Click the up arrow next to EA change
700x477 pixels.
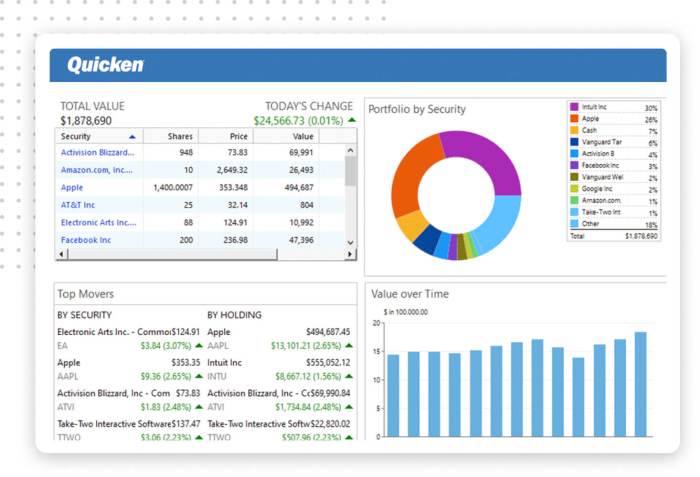(x=199, y=345)
